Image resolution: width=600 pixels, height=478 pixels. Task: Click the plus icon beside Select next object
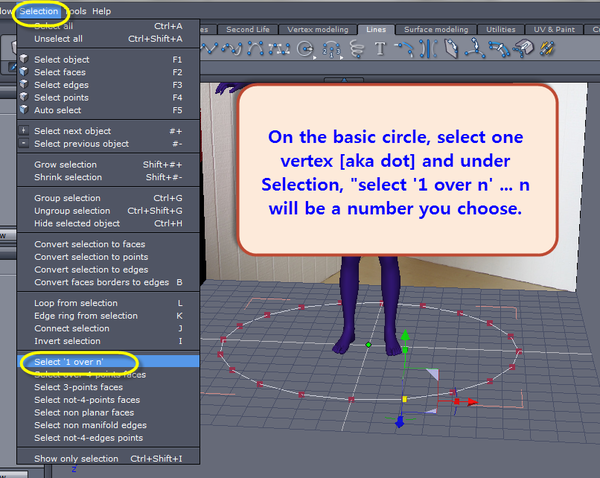tap(24, 131)
